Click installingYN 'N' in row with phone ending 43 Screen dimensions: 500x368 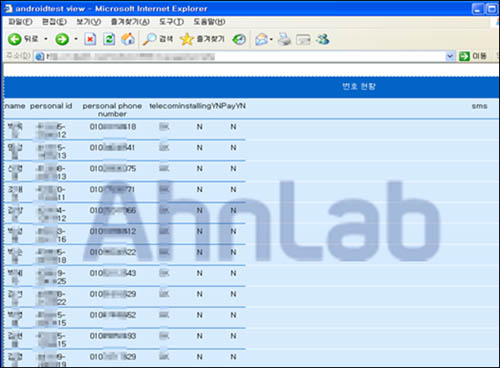[199, 273]
